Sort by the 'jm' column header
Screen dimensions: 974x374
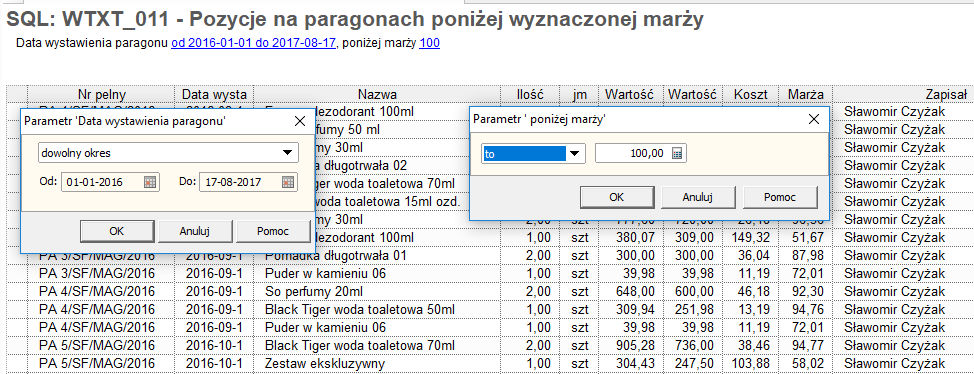(578, 94)
